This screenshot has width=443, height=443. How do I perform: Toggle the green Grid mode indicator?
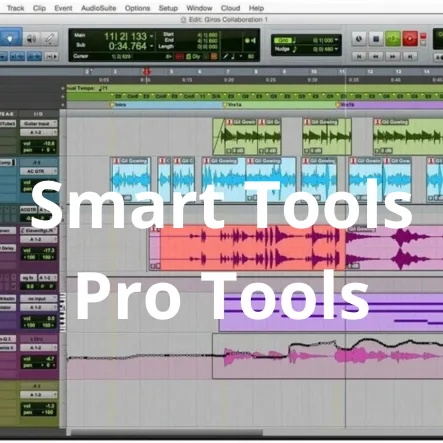[x=283, y=40]
